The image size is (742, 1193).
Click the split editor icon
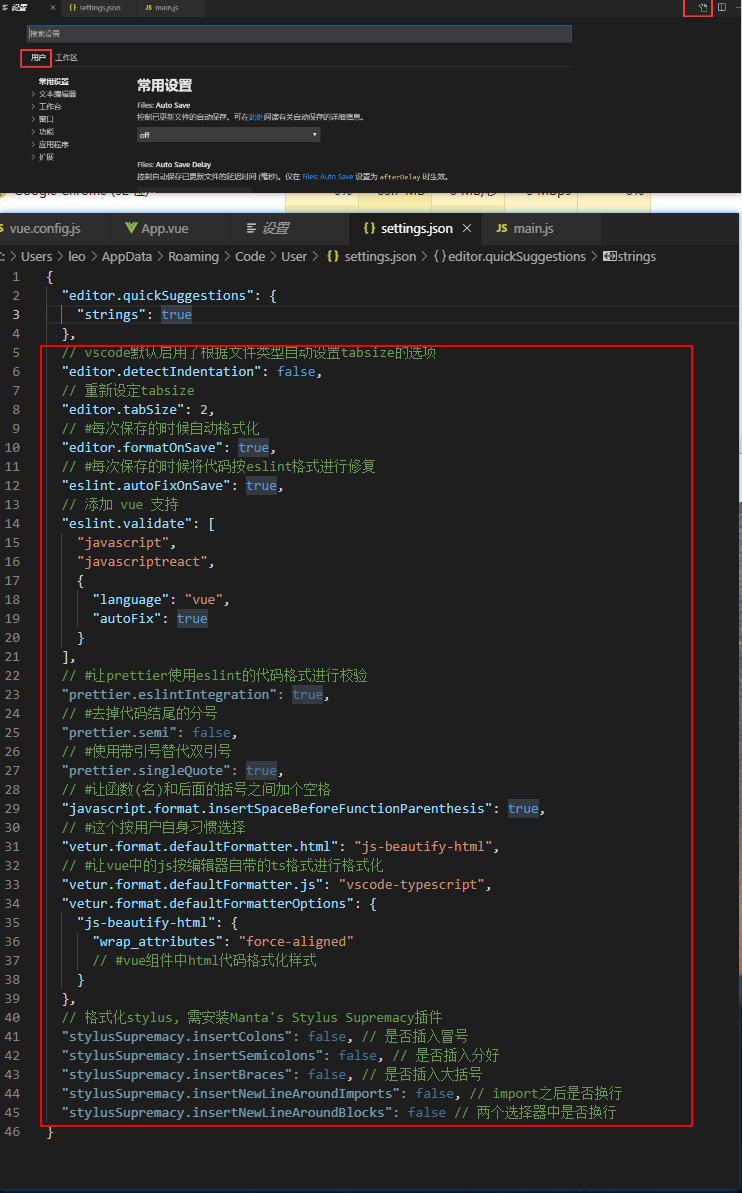(722, 8)
